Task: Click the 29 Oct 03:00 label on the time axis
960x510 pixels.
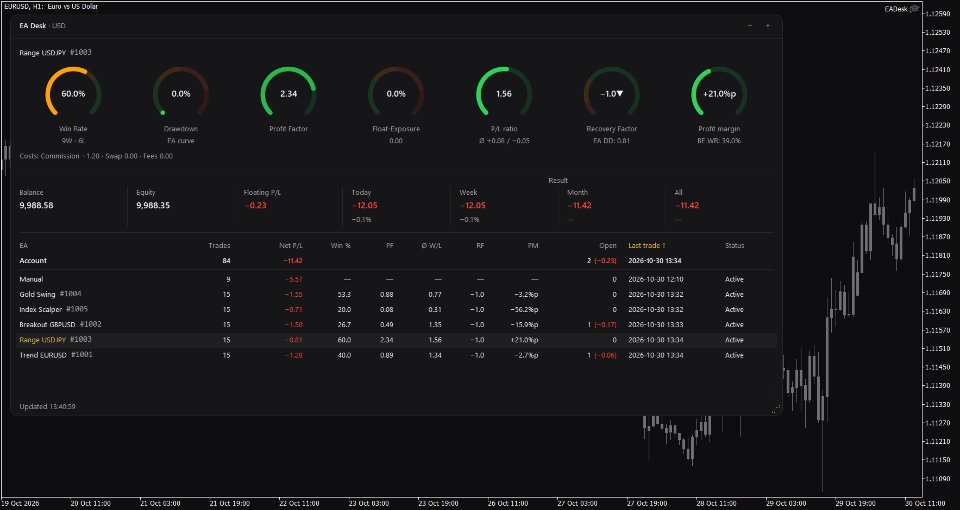Action: coord(787,504)
